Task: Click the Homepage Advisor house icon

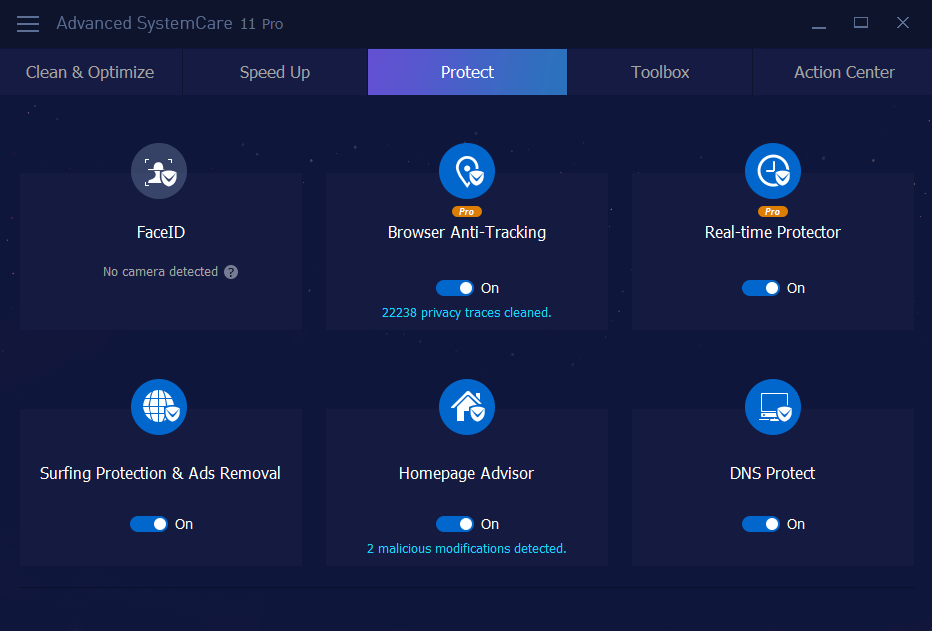Action: tap(467, 407)
